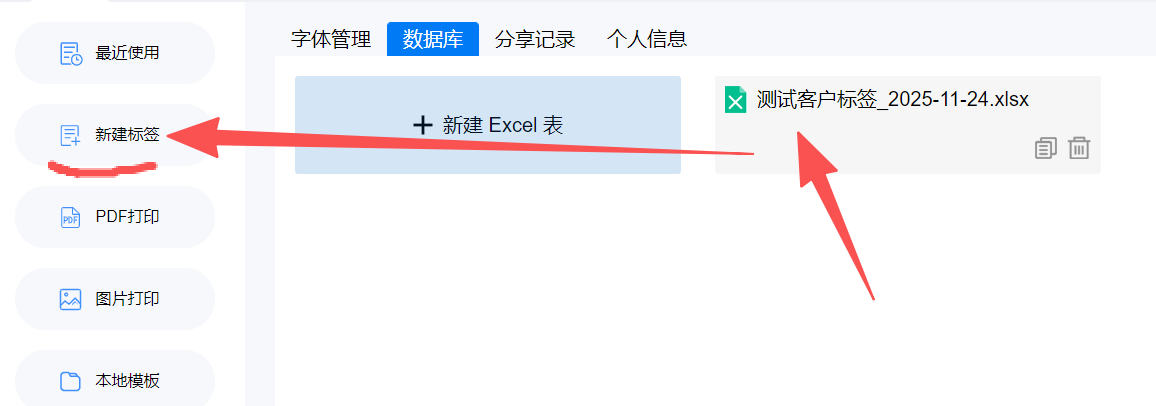This screenshot has height=406, width=1156.
Task: Click the plus icon beside 新建 Excel 表
Action: coord(422,125)
